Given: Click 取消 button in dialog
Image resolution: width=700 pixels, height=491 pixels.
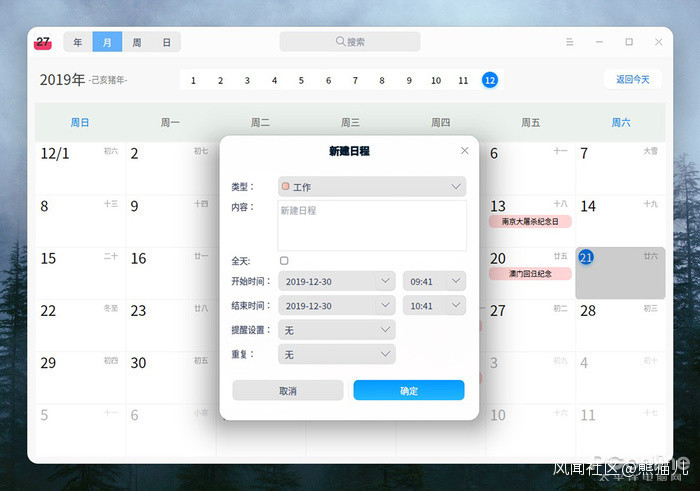Looking at the screenshot, I should (288, 391).
